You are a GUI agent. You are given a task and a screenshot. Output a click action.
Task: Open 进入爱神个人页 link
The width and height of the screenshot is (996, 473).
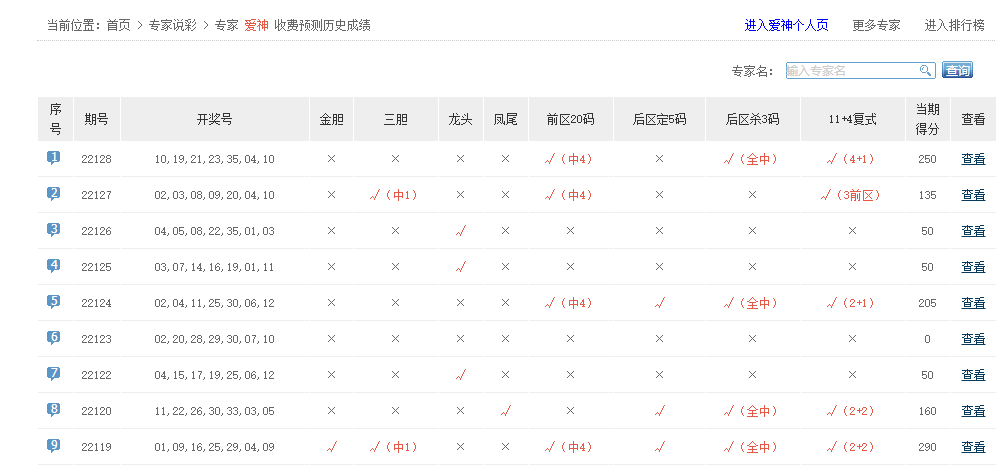[x=786, y=25]
